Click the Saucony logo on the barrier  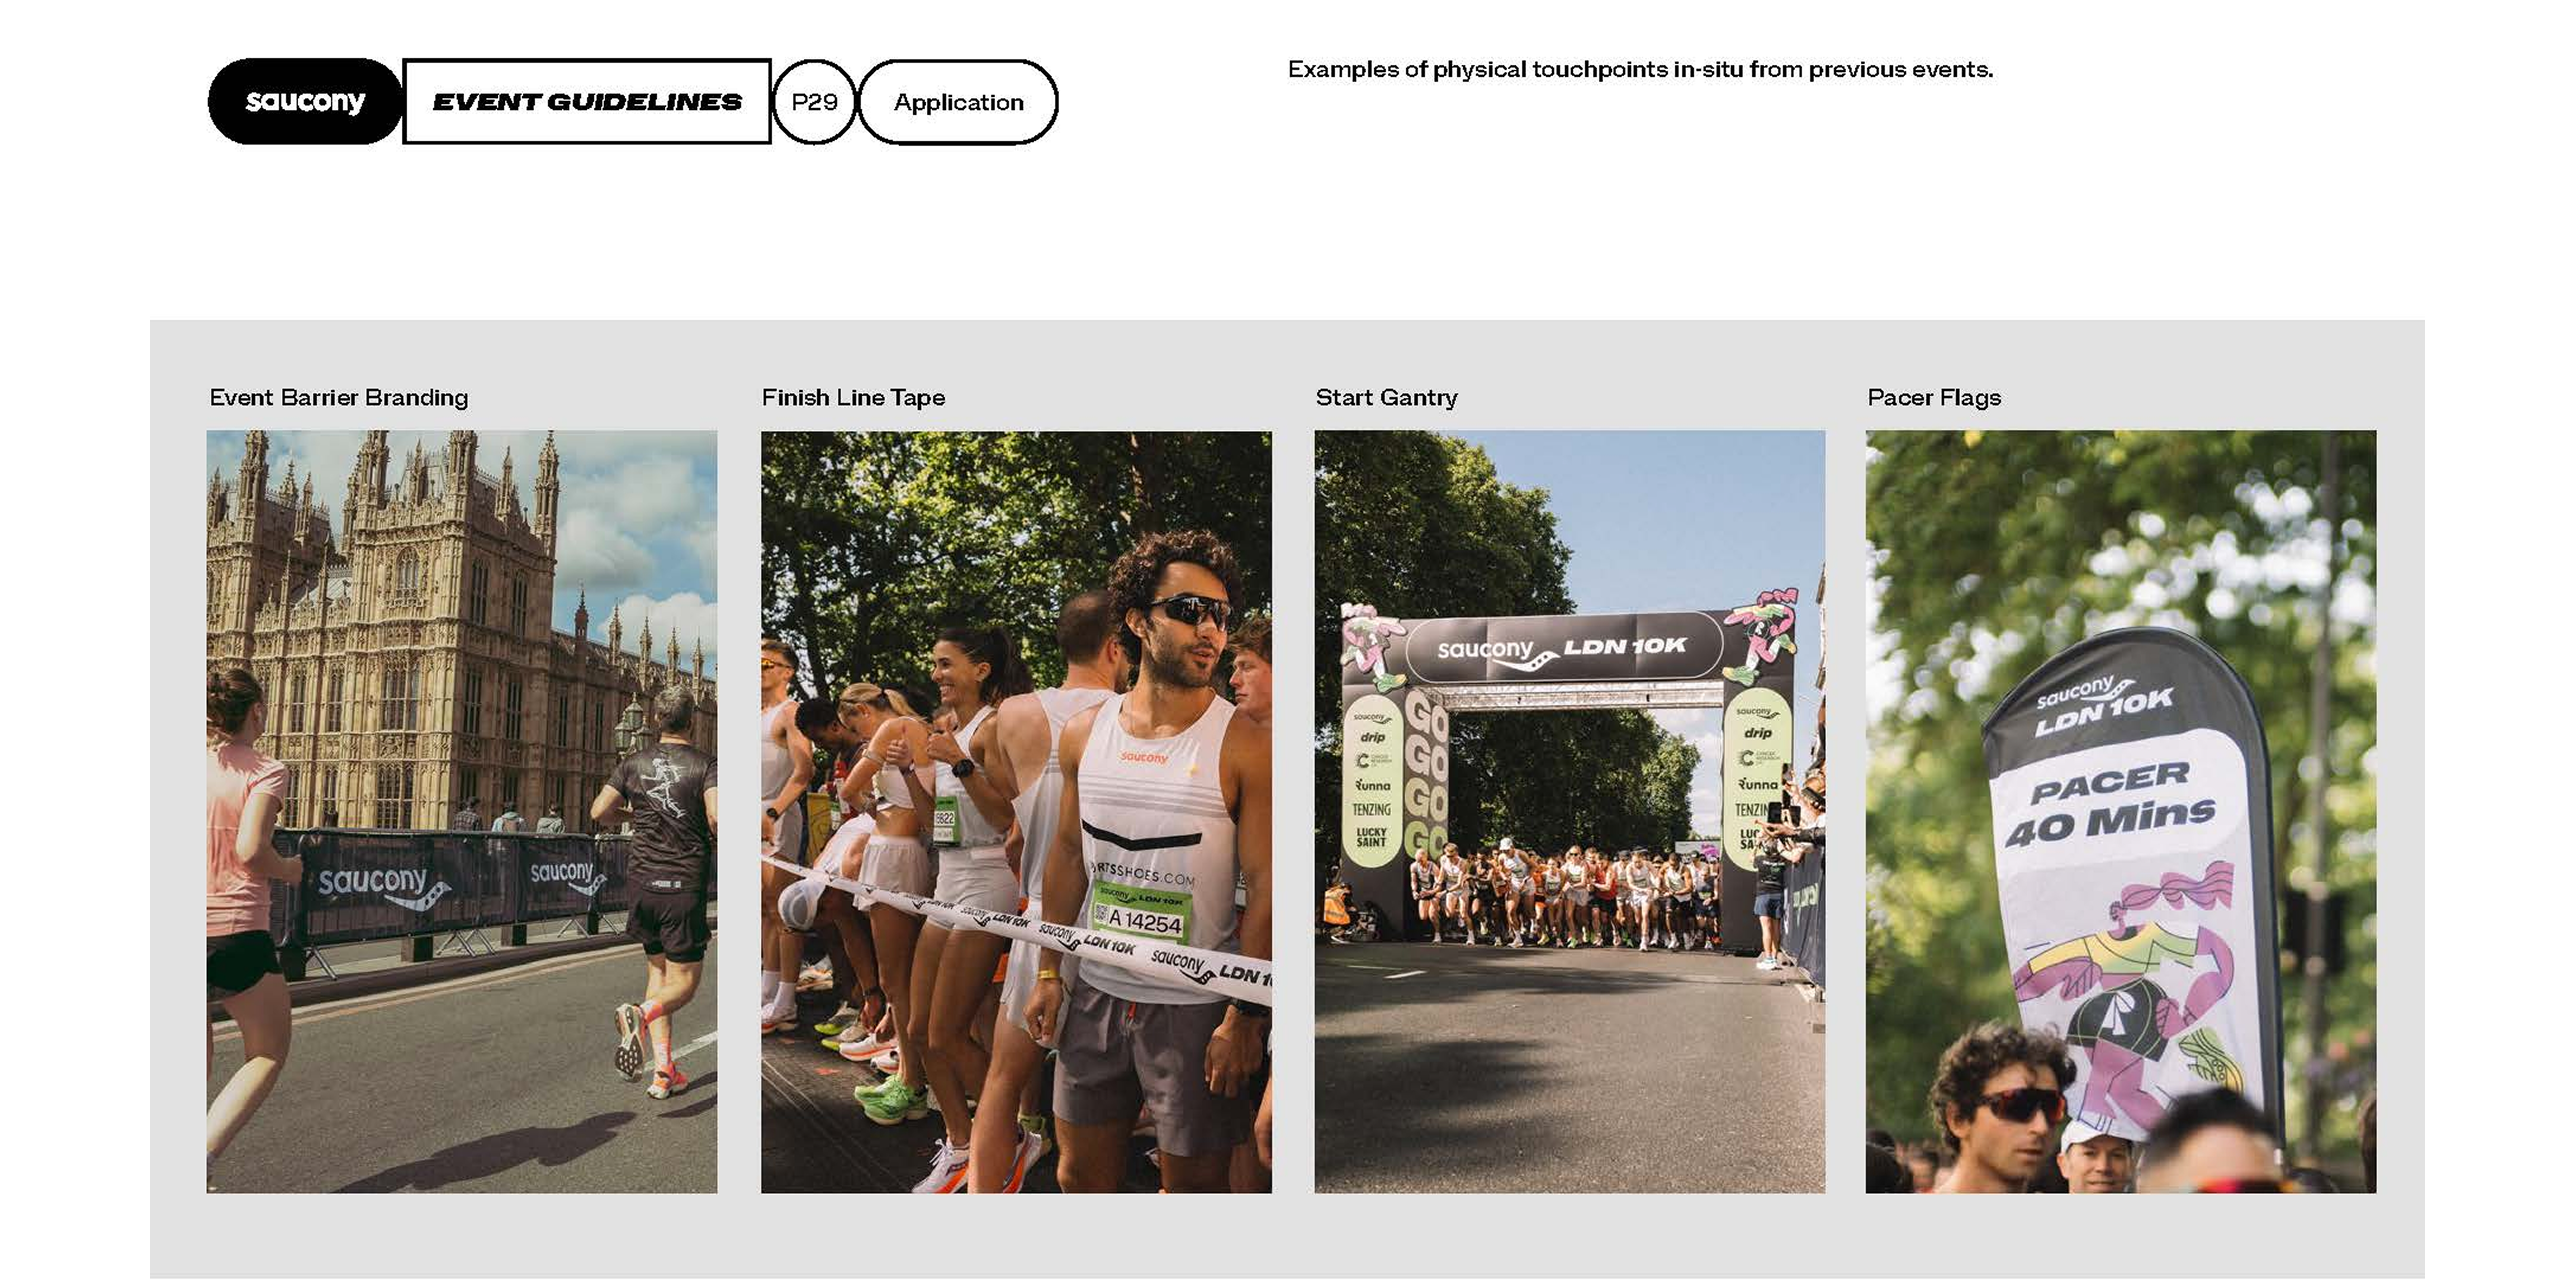pos(382,885)
